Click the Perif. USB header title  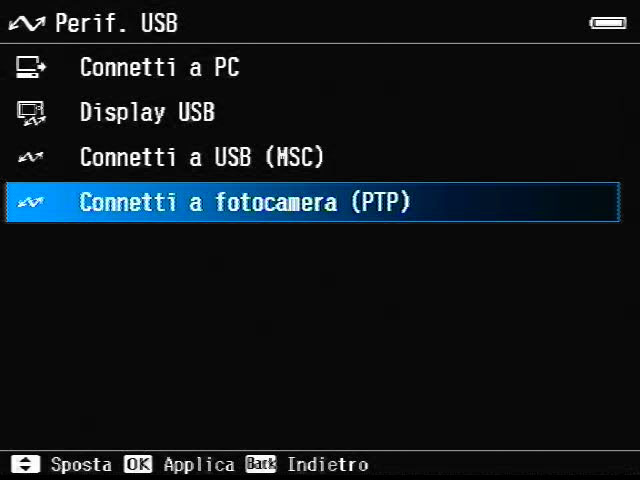tap(116, 23)
